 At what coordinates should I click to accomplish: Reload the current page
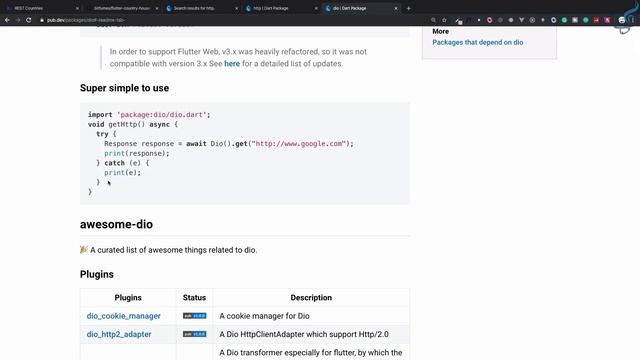[29, 20]
